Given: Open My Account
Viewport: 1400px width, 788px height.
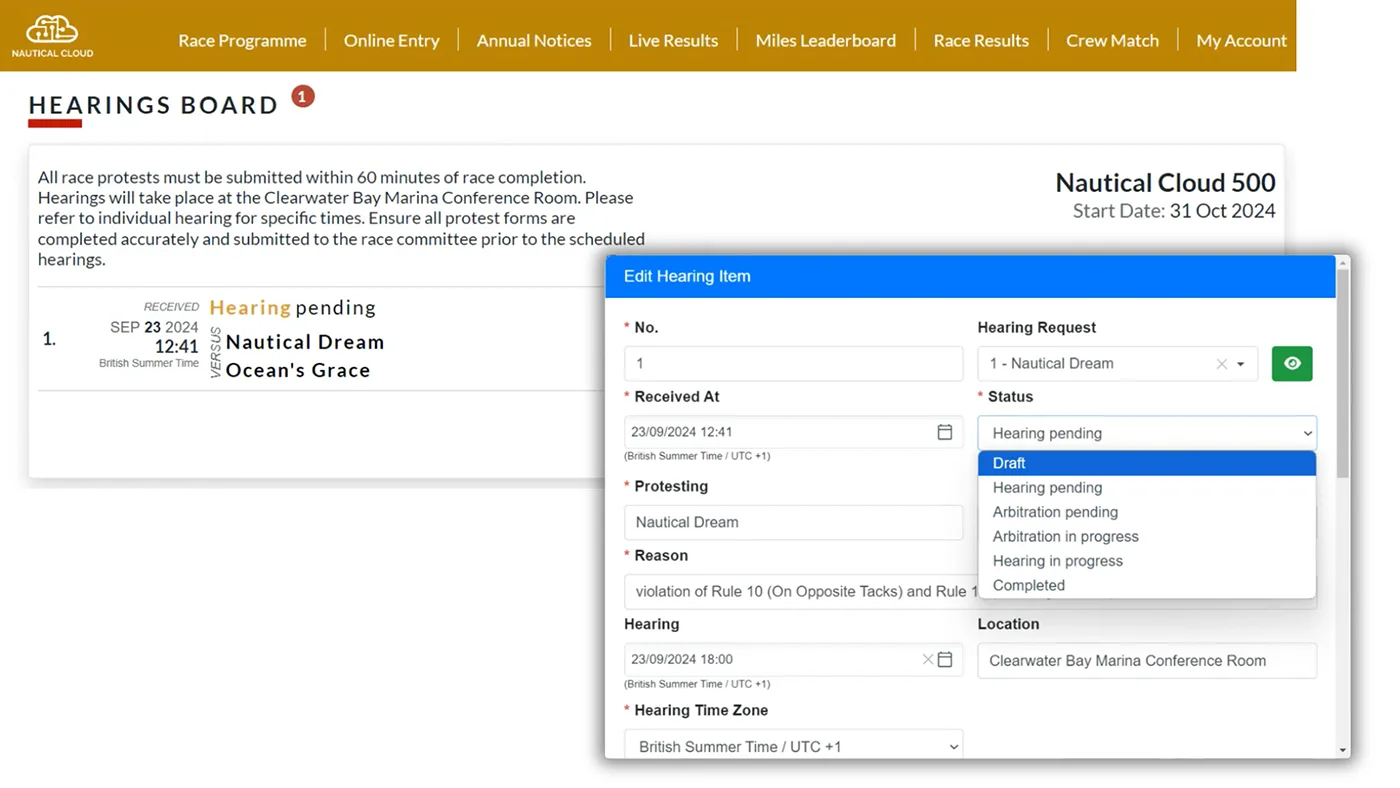Looking at the screenshot, I should click(1241, 40).
